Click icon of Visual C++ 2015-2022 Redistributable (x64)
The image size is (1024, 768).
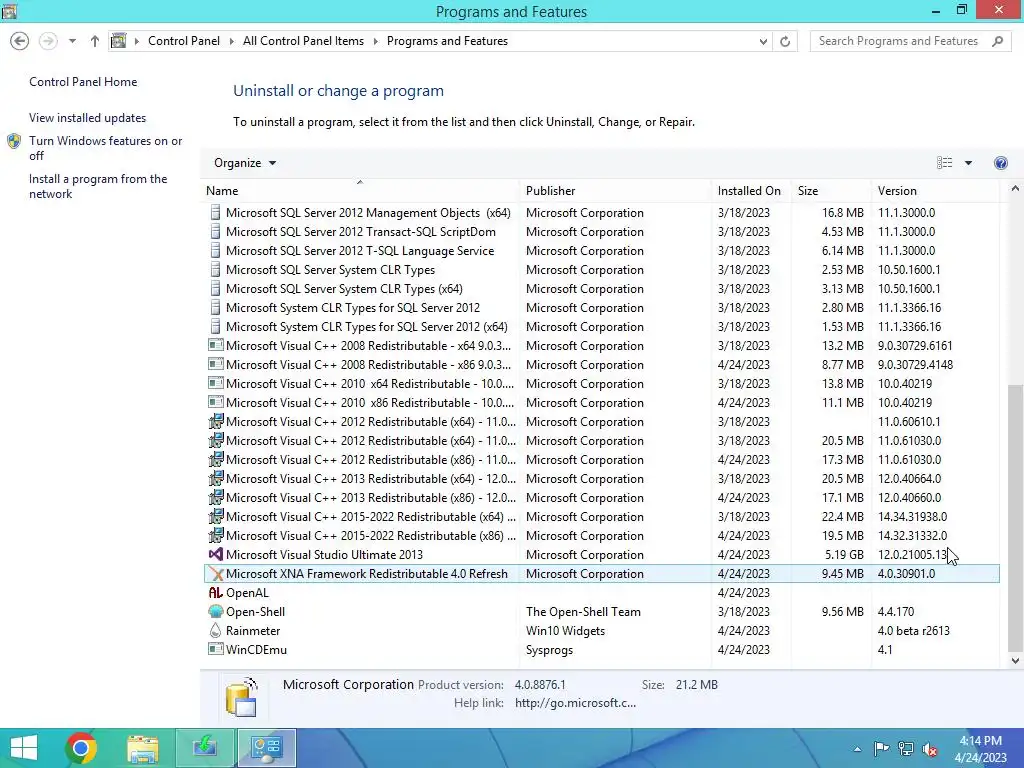point(216,516)
